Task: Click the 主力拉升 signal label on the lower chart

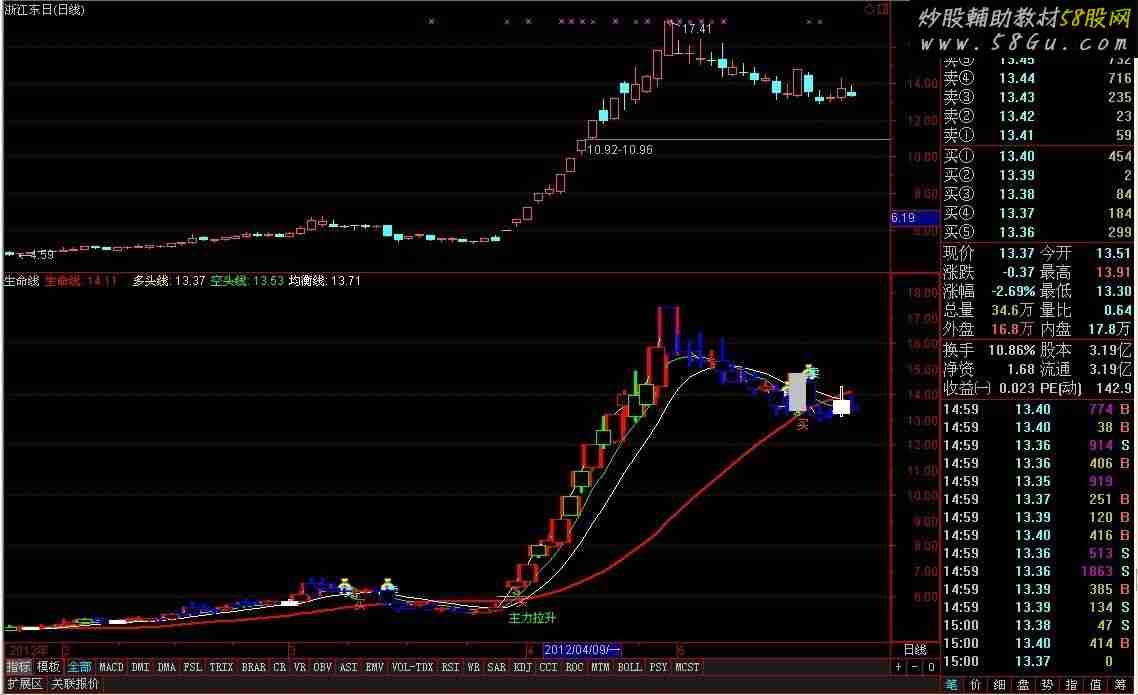Action: click(x=532, y=618)
